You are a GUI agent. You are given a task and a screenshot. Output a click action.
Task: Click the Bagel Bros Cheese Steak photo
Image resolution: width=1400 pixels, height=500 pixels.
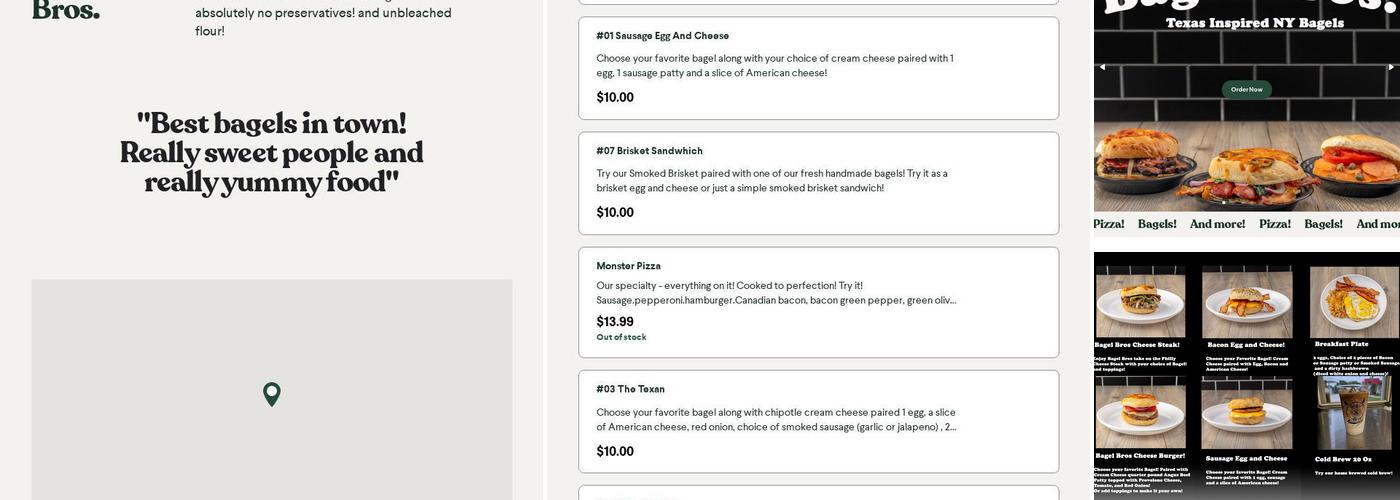[1140, 301]
